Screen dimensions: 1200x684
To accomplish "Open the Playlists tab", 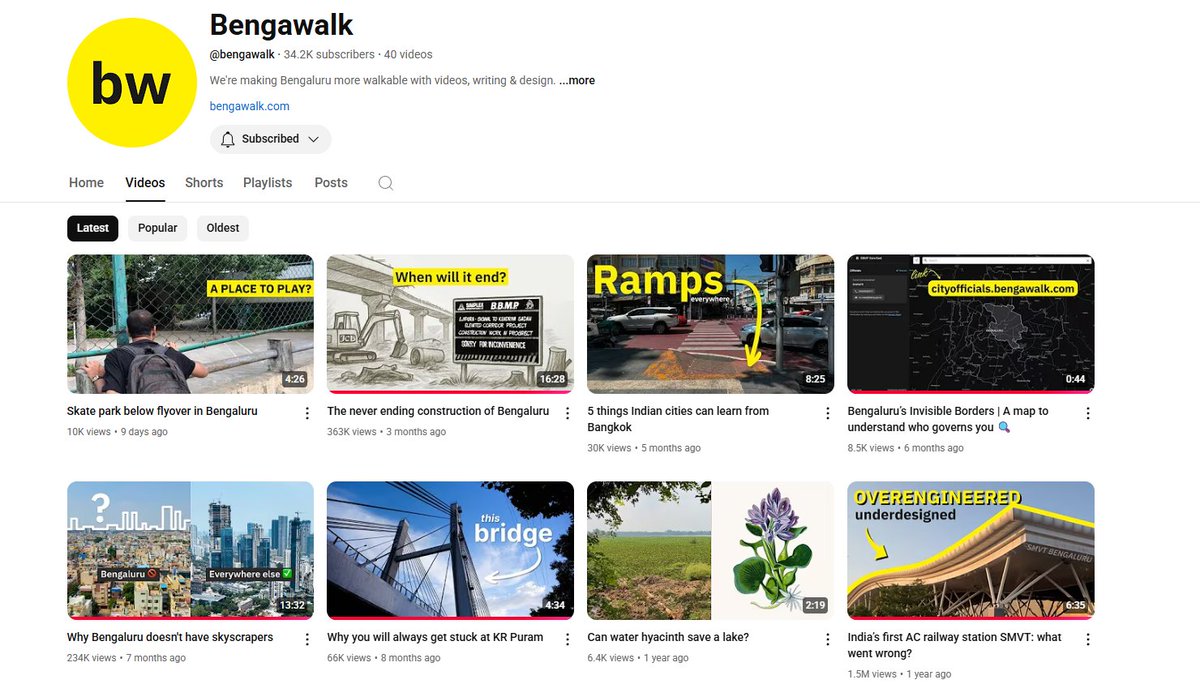I will coord(268,183).
